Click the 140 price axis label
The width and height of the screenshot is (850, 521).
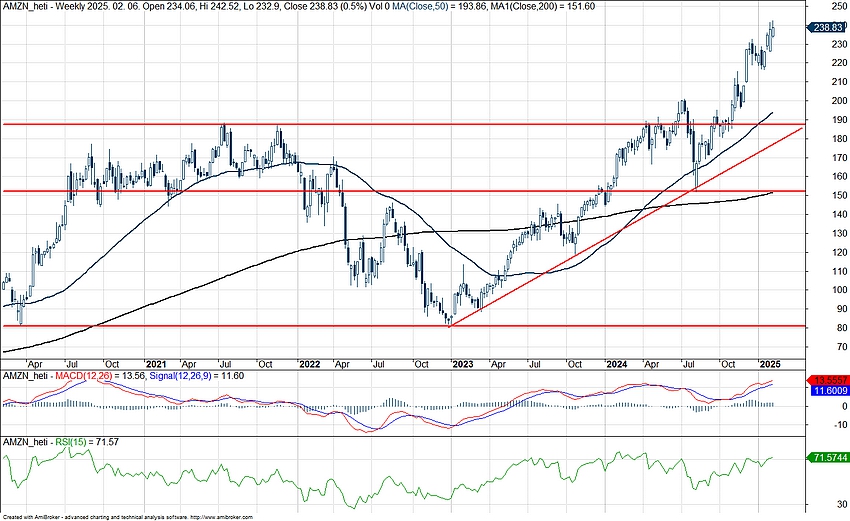click(x=840, y=214)
